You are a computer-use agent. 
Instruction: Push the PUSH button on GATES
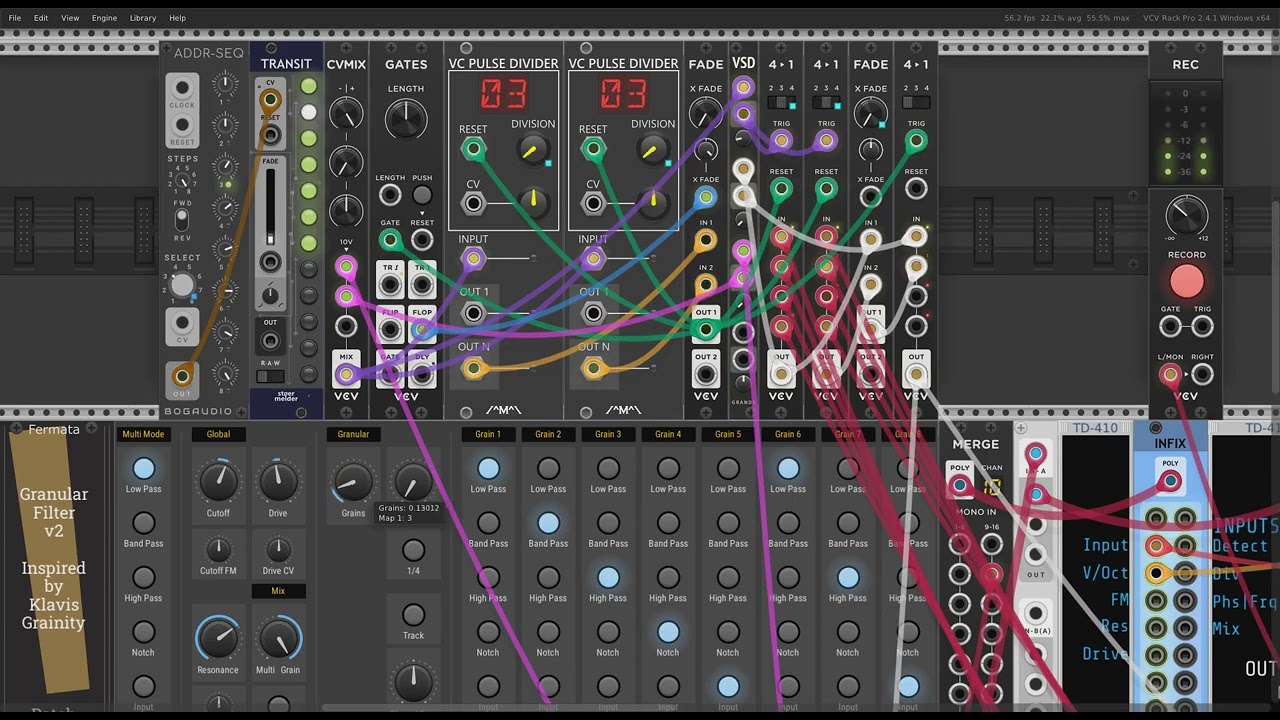(422, 195)
